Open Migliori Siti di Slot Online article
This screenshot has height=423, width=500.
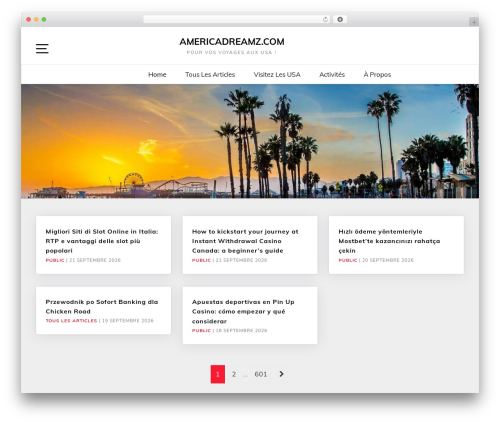click(102, 241)
